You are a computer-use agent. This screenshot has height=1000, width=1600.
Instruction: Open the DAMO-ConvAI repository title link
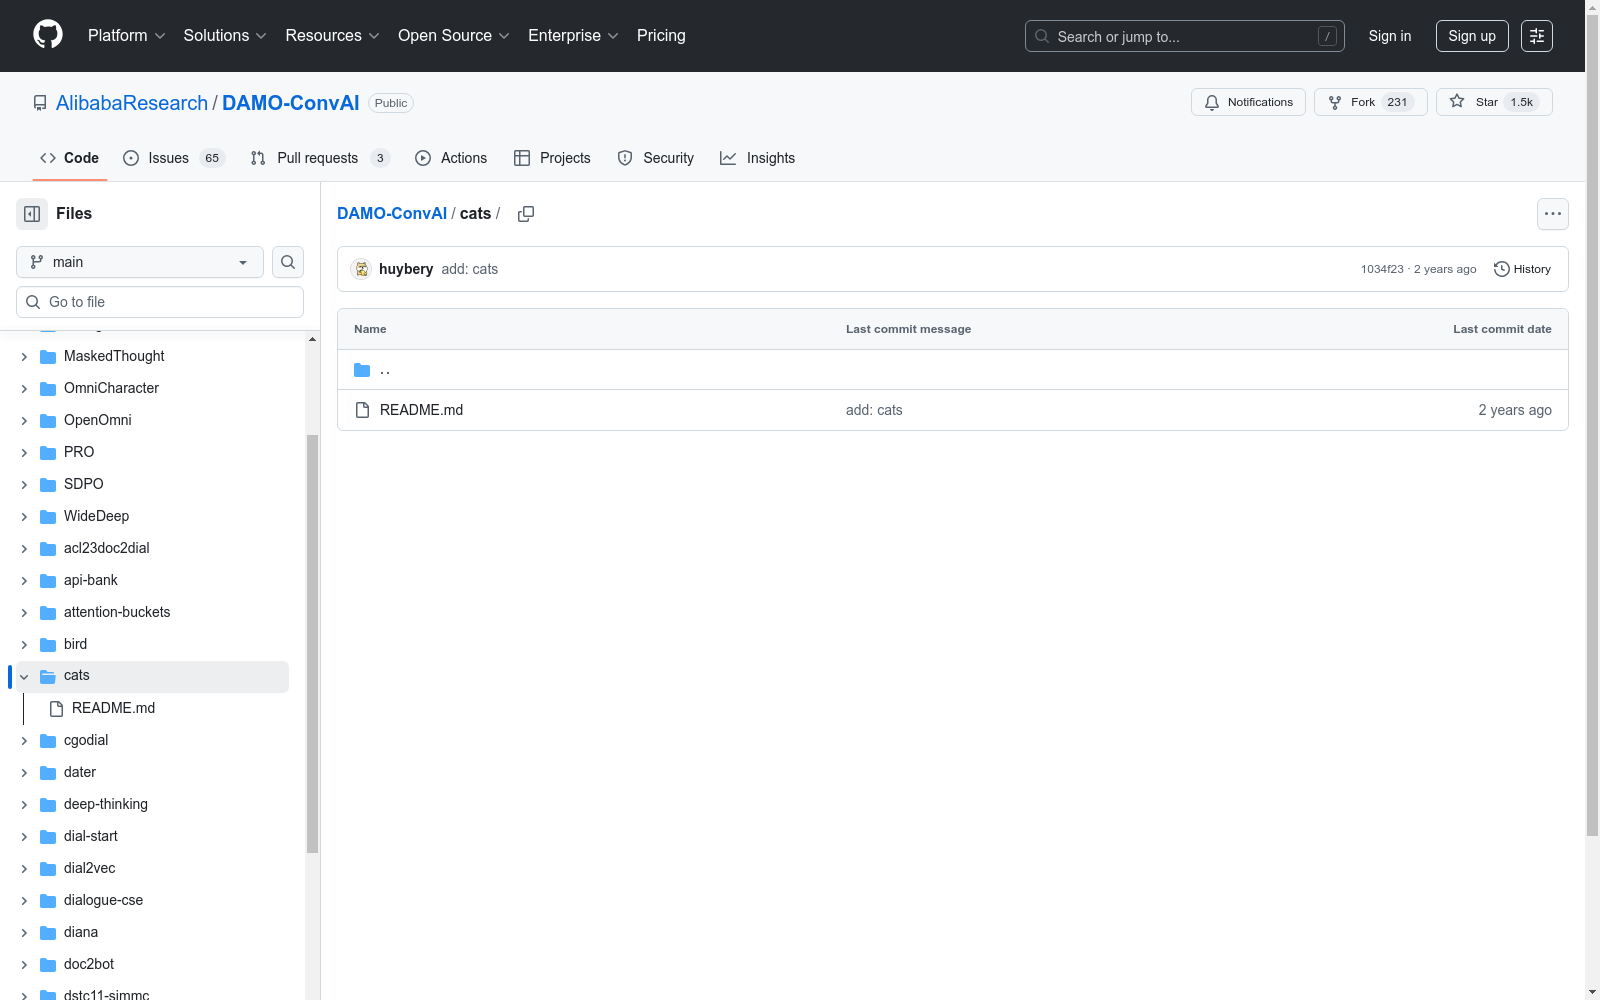291,103
